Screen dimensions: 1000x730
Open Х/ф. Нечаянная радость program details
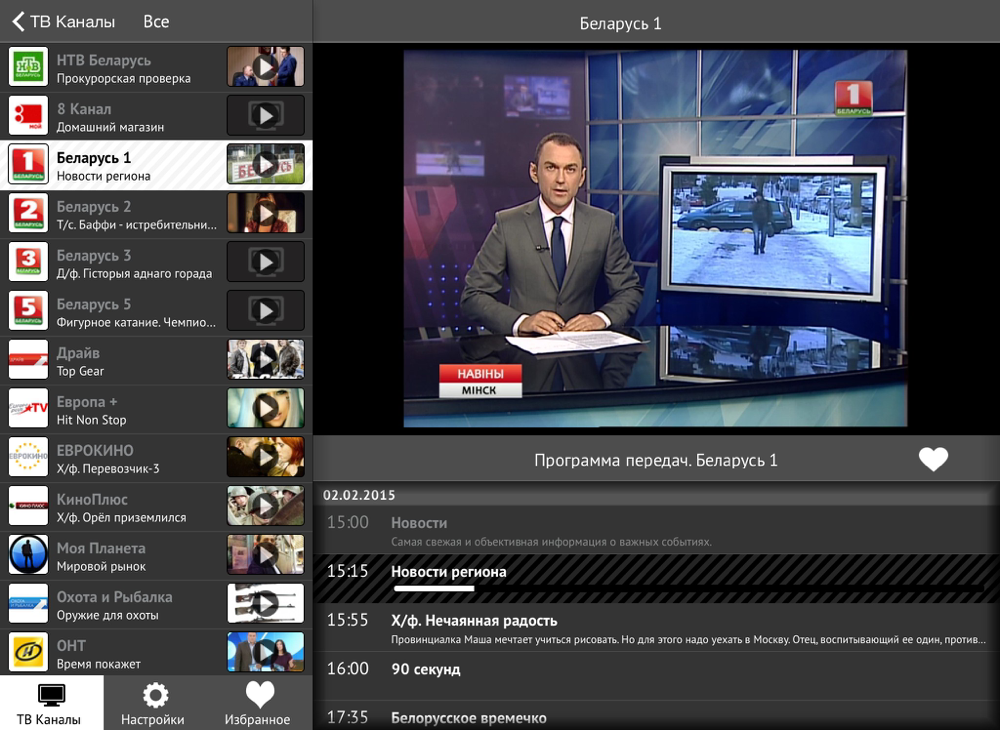pyautogui.click(x=656, y=628)
